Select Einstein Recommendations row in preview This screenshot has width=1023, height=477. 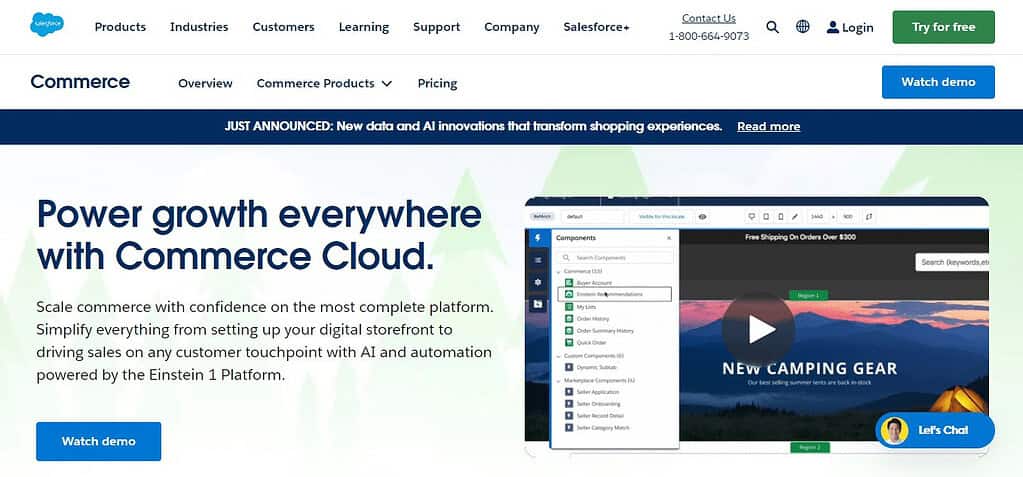click(x=615, y=294)
